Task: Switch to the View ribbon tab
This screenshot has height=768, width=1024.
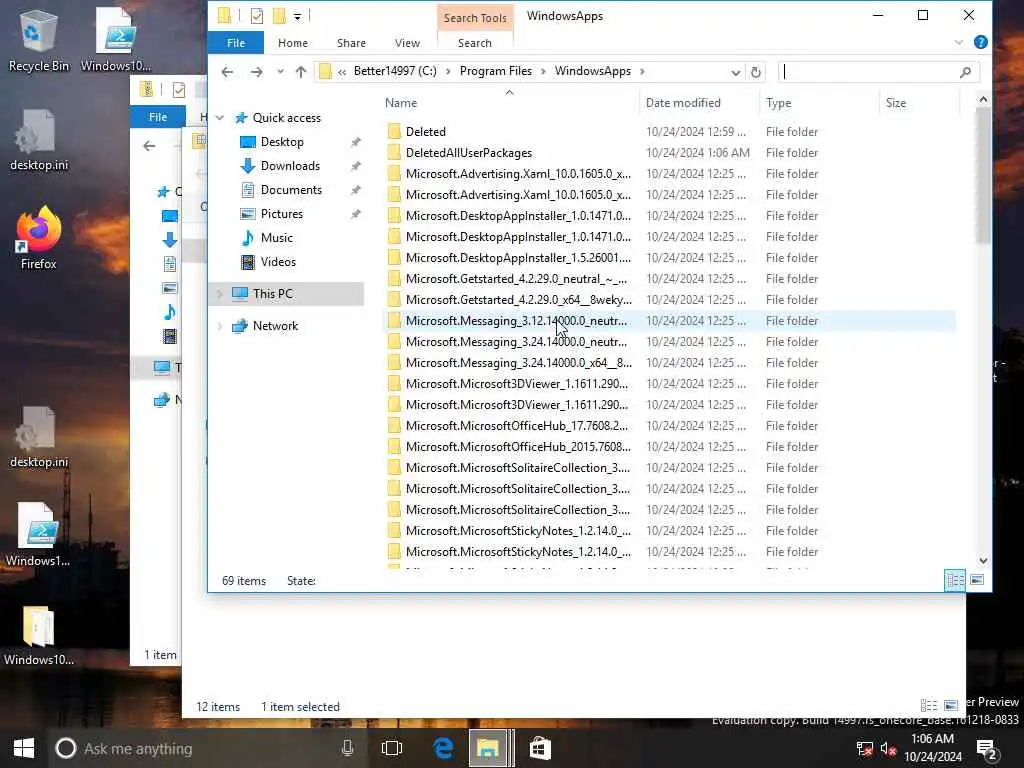Action: (x=407, y=43)
